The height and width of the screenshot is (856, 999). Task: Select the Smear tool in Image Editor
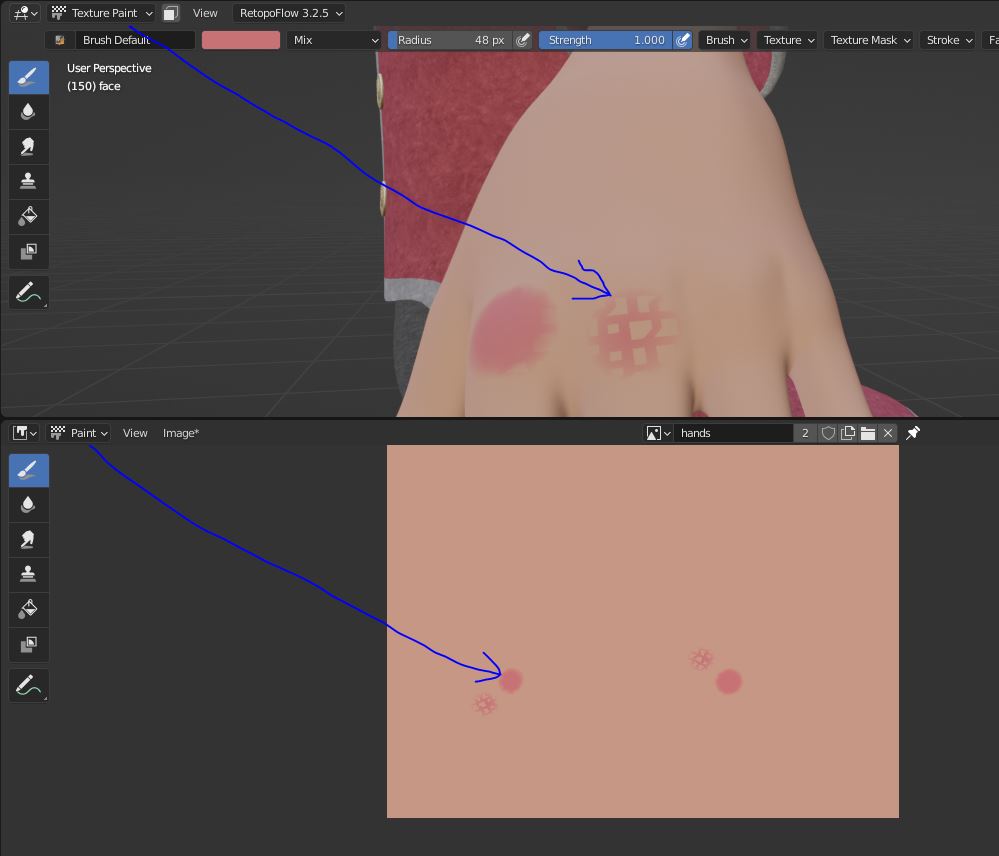pos(29,540)
